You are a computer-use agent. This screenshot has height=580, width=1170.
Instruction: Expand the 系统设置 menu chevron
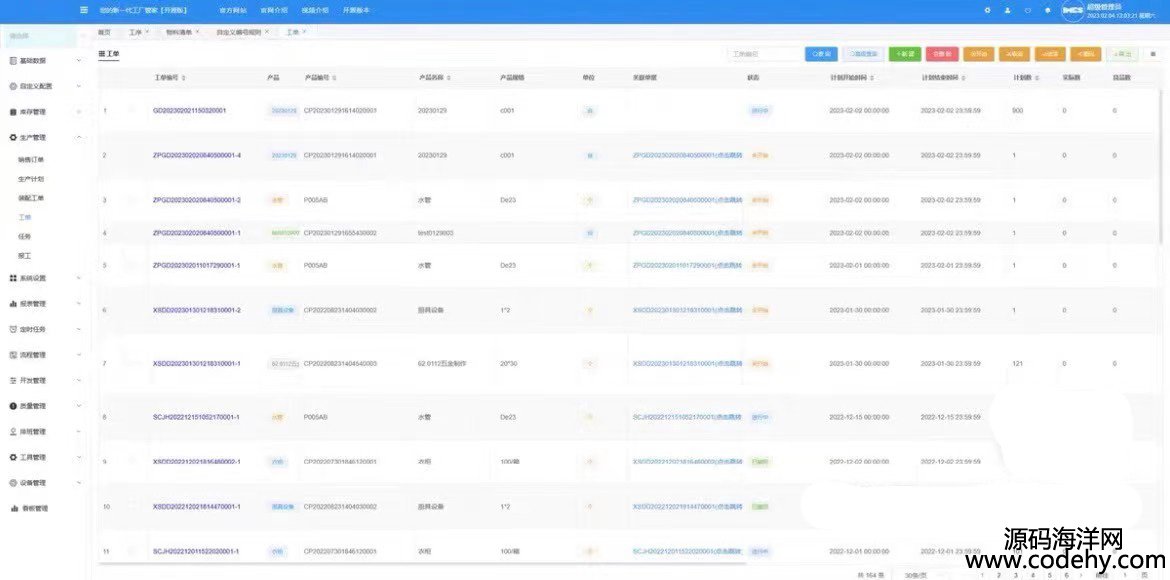point(78,278)
